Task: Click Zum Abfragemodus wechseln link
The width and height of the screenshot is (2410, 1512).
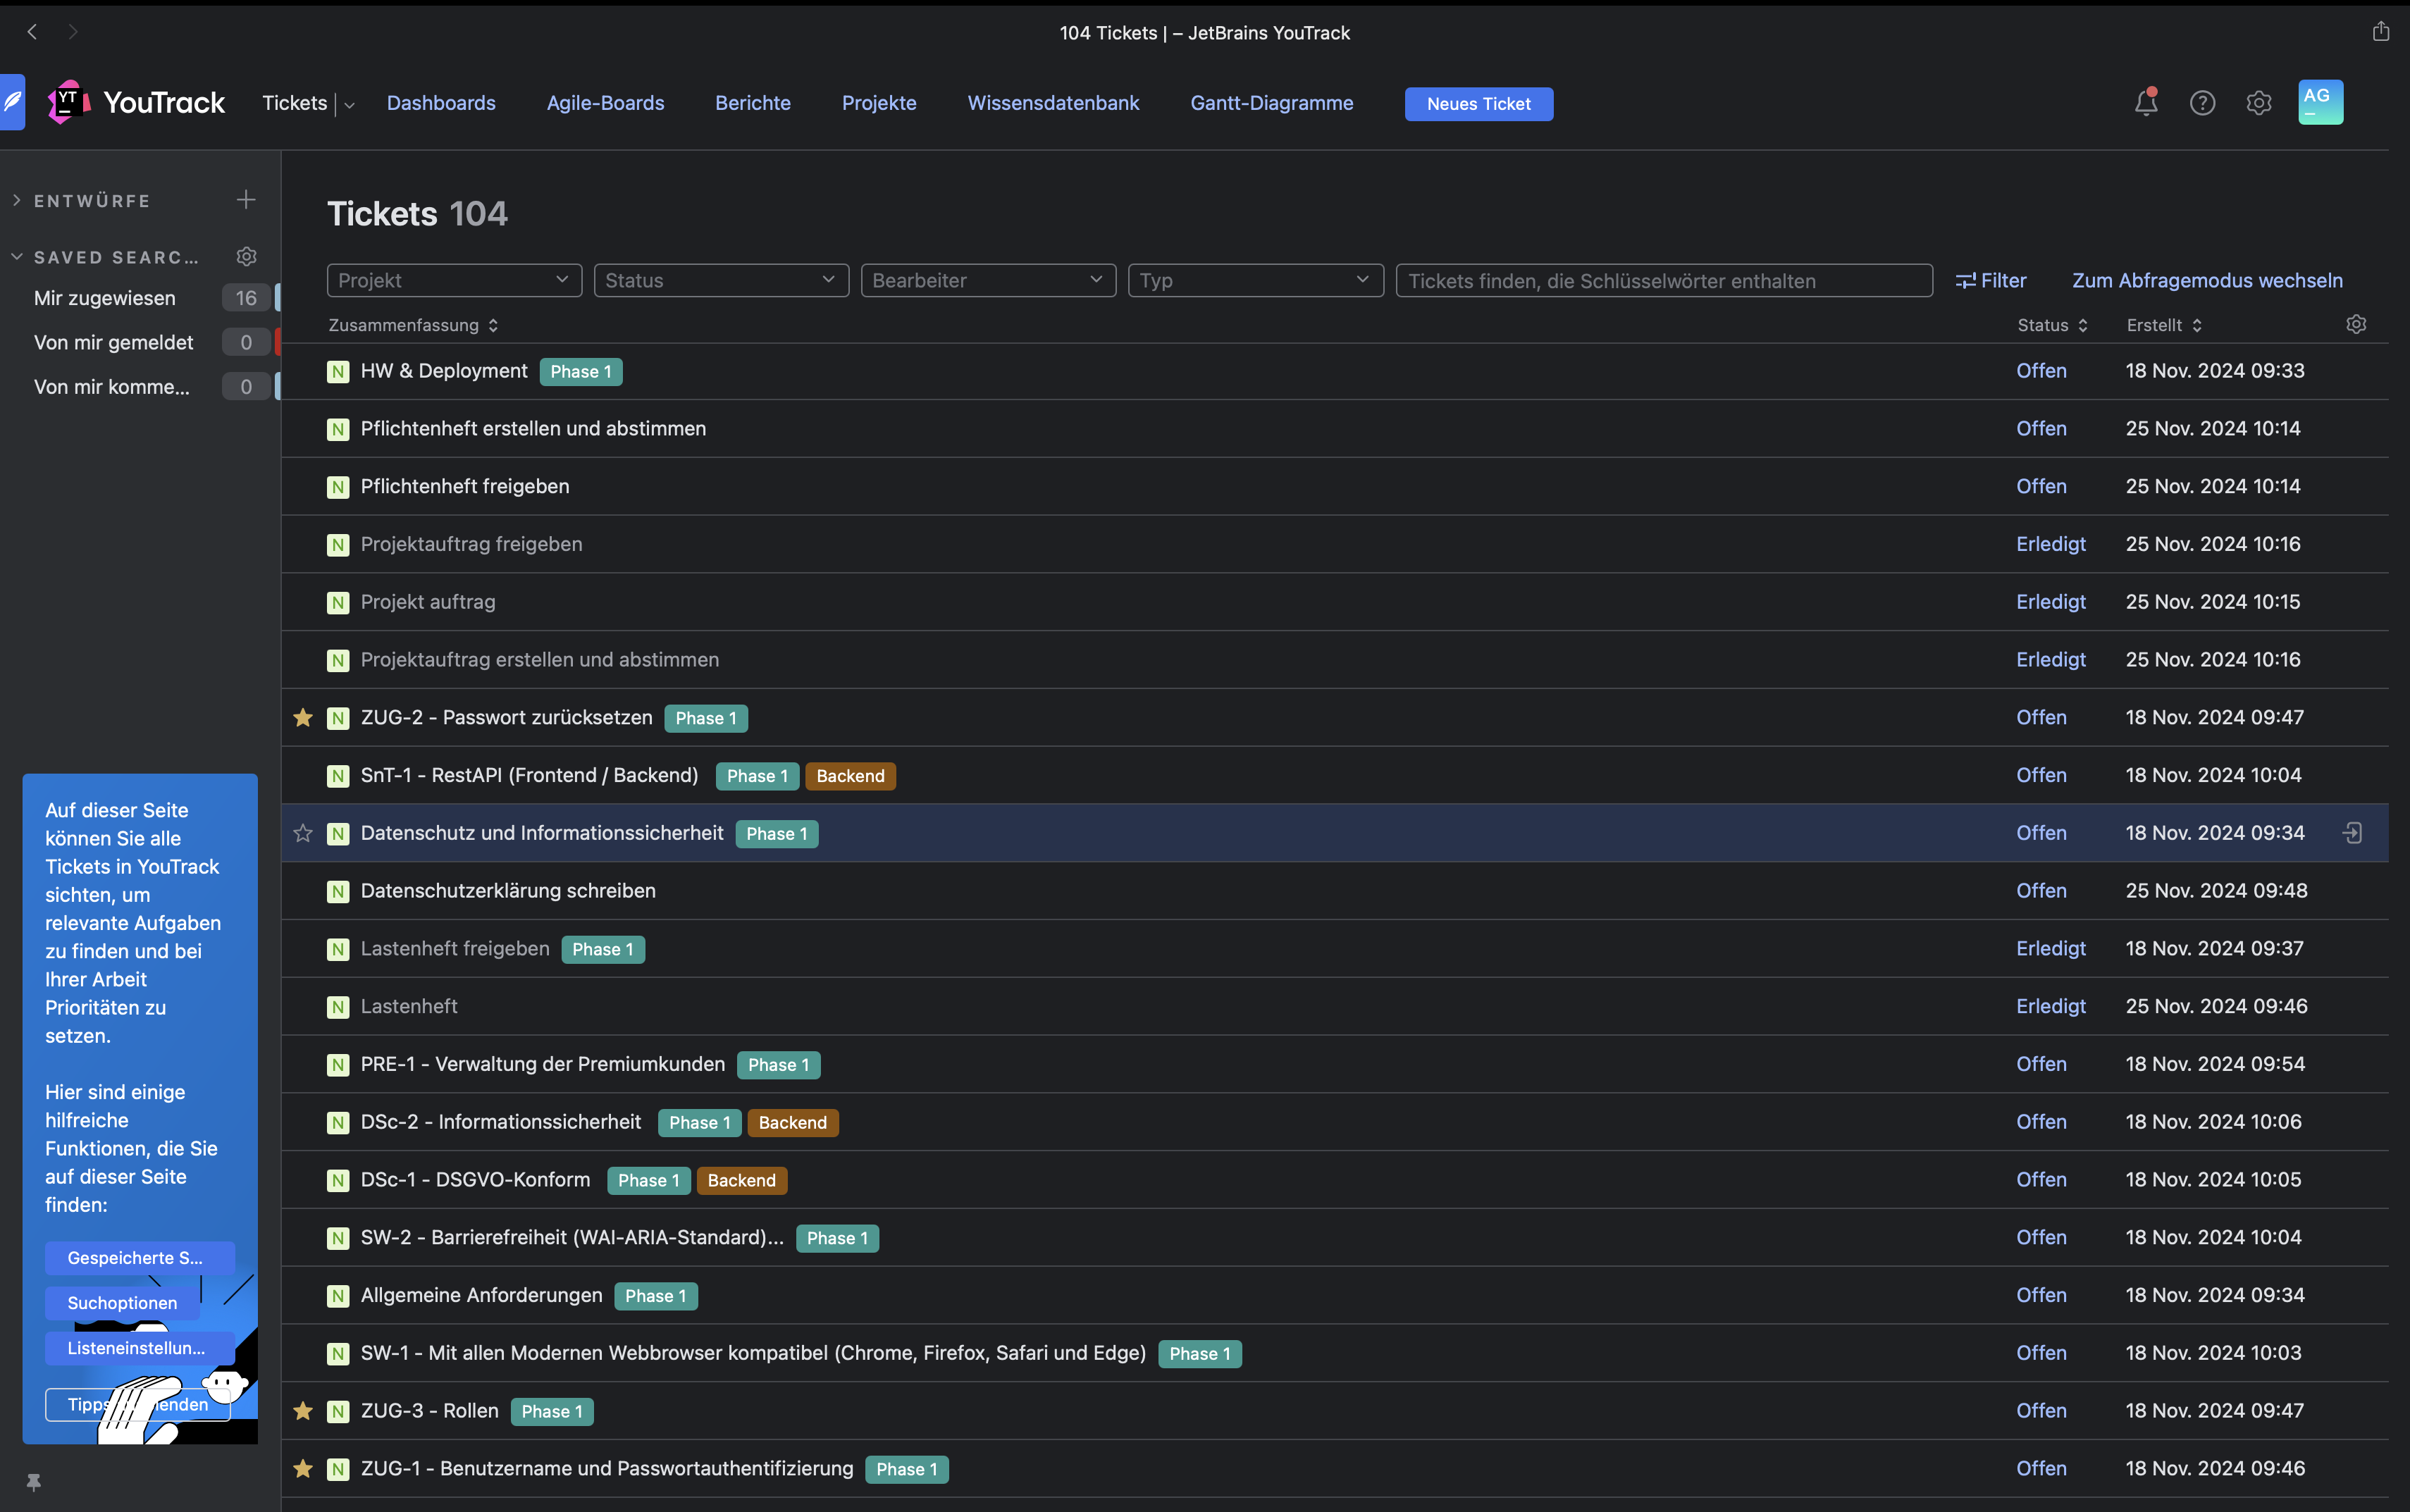Action: (2207, 281)
